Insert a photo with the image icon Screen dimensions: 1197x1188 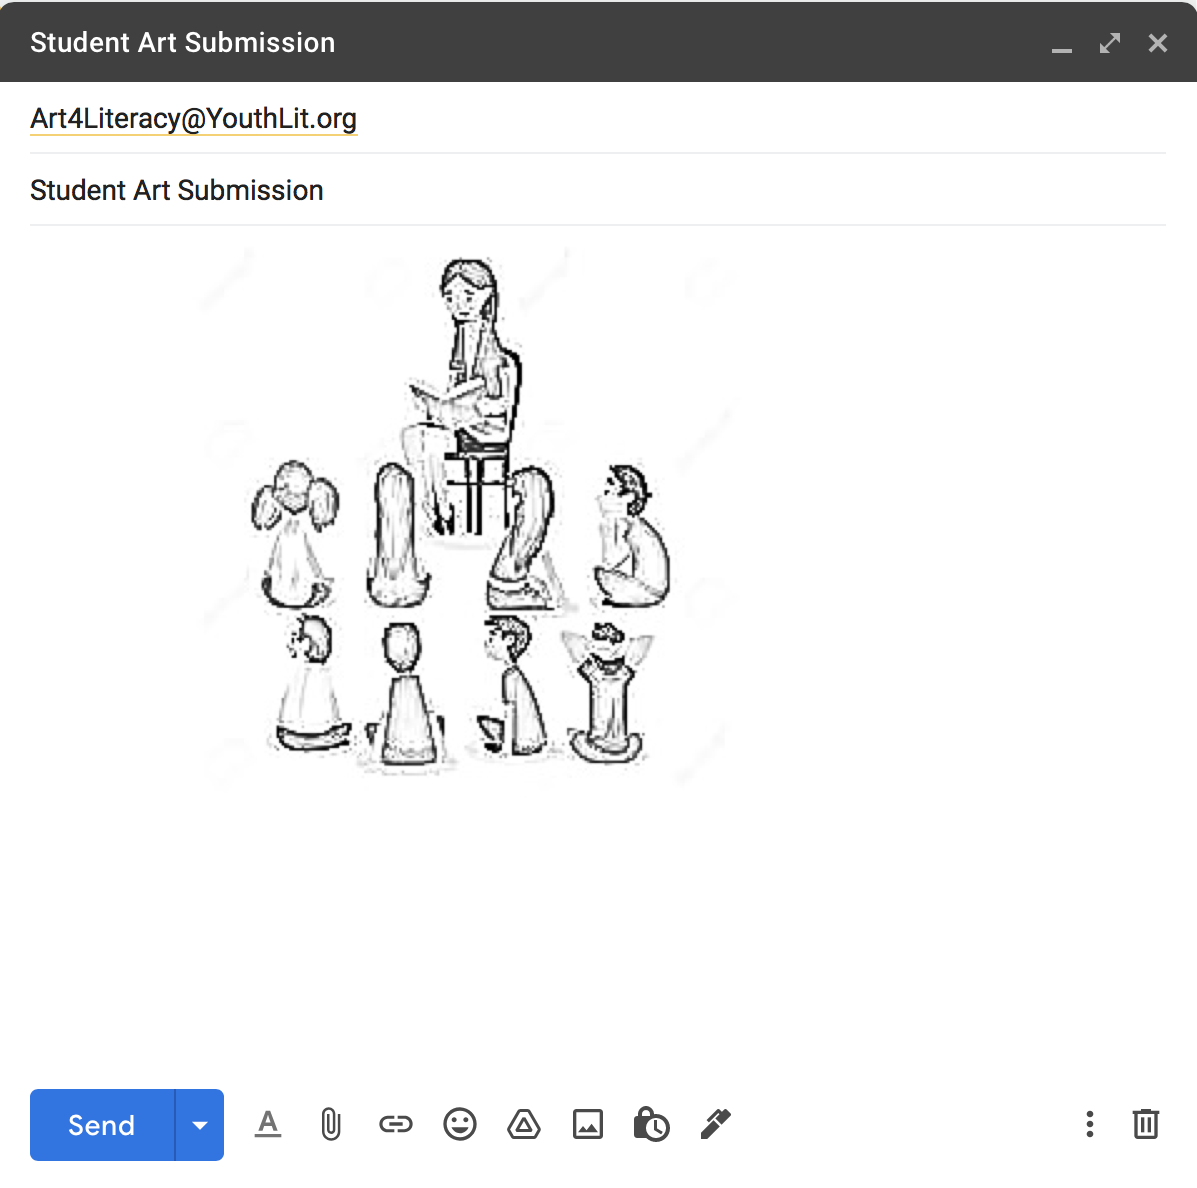pyautogui.click(x=588, y=1124)
